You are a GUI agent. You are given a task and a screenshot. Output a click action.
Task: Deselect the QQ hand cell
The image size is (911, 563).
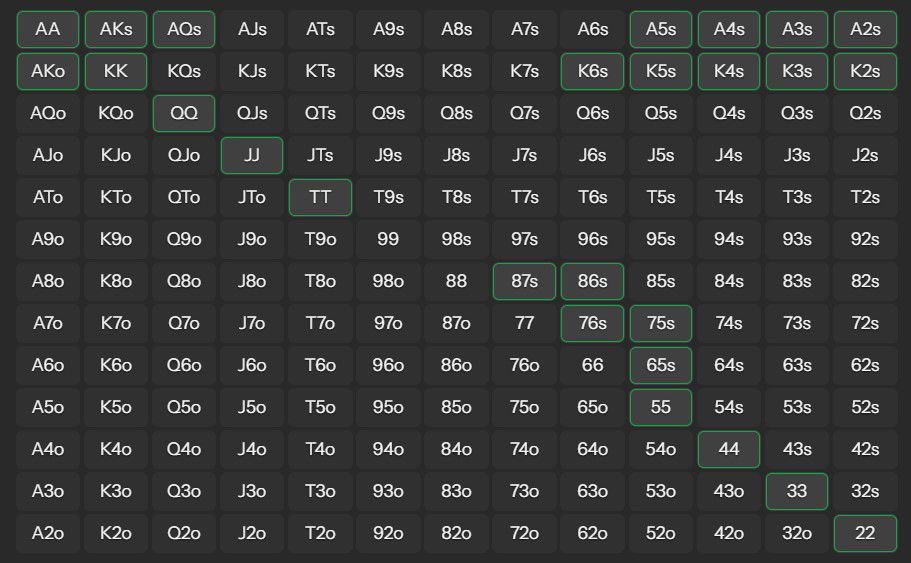(x=184, y=114)
